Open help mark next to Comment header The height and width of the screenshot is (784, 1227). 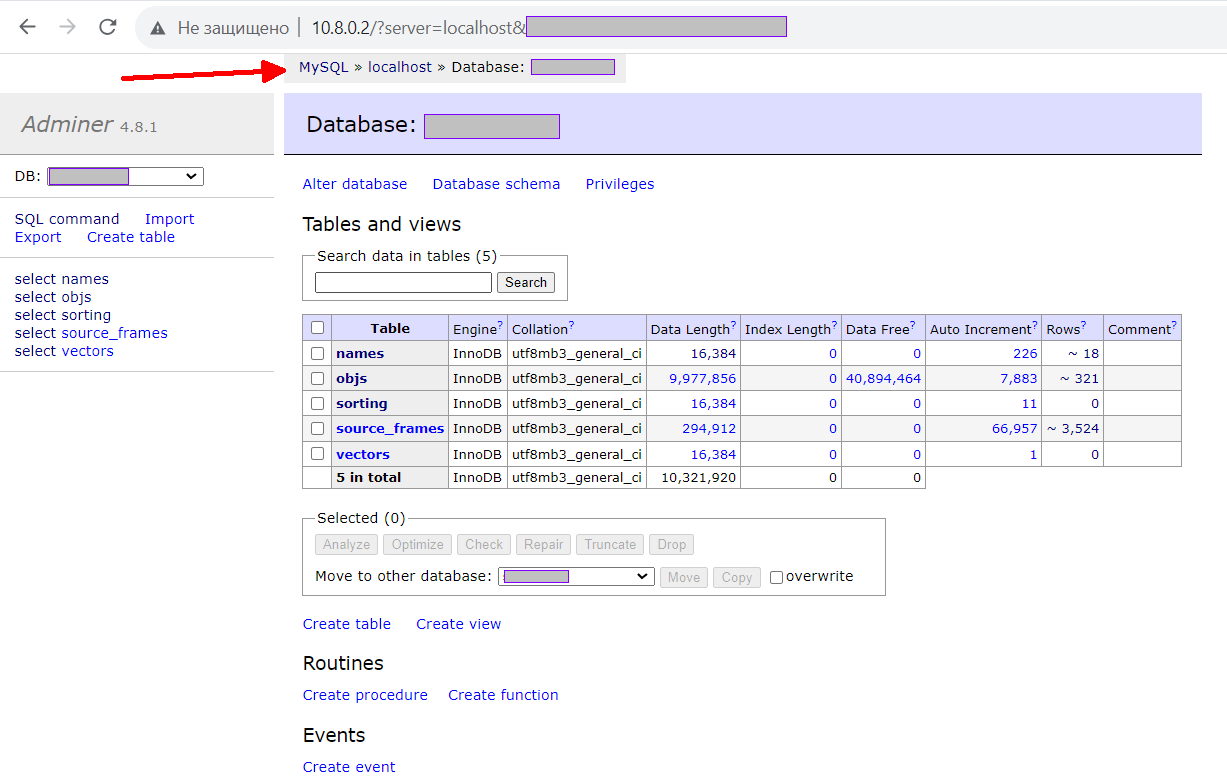[1174, 326]
